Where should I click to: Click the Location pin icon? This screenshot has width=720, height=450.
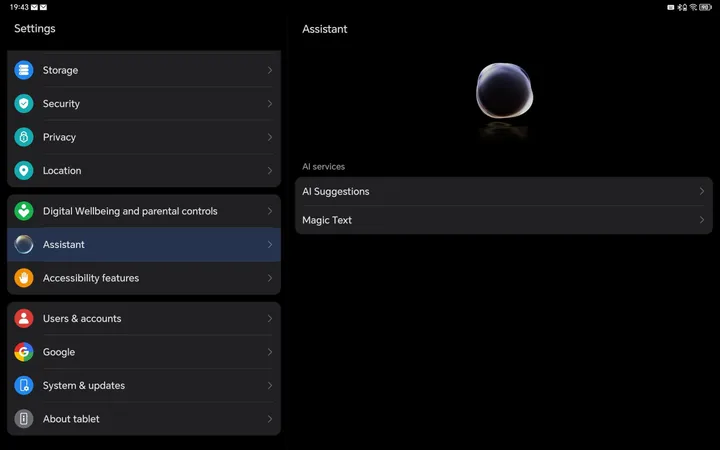coord(24,171)
